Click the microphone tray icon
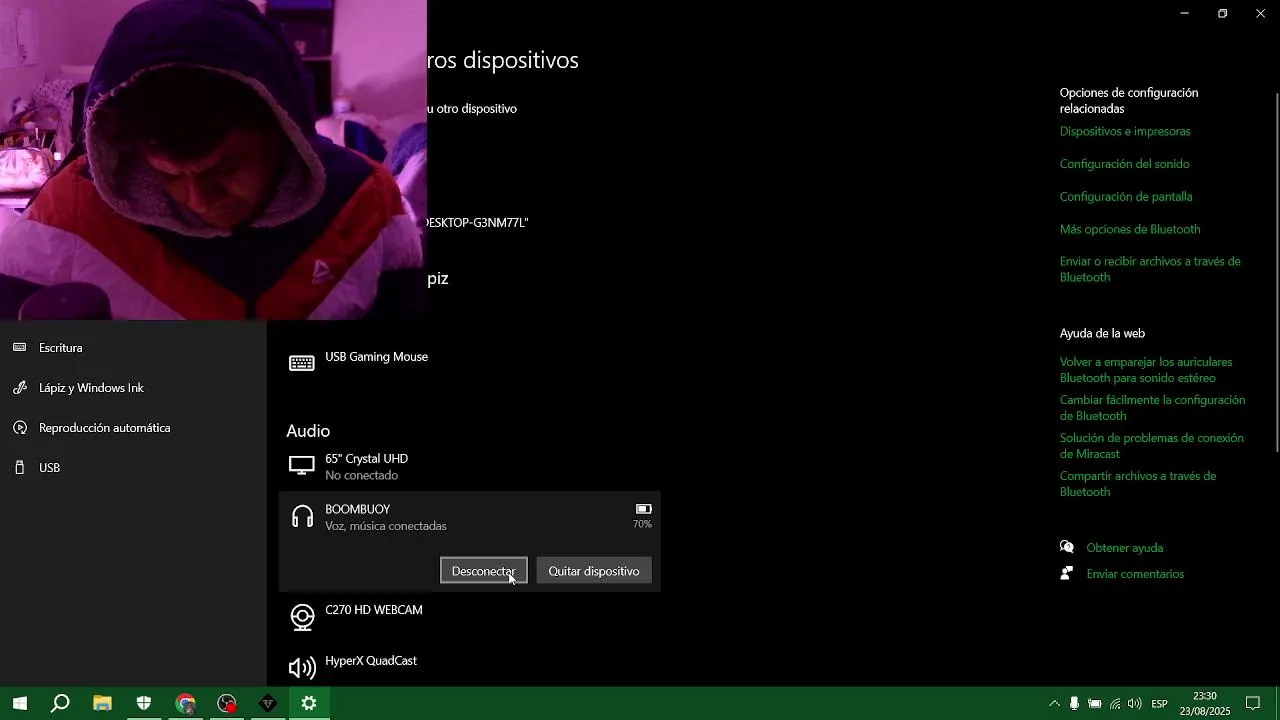The height and width of the screenshot is (720, 1280). tap(1074, 704)
